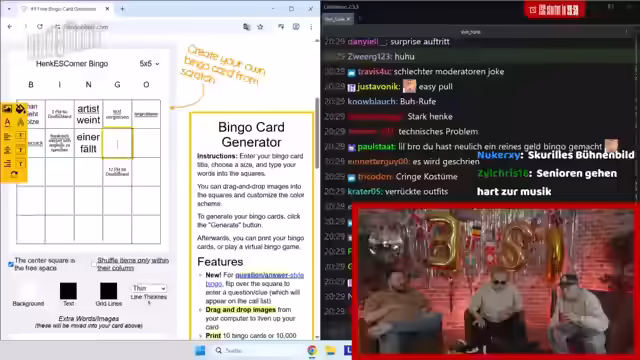
Task: Edit the HenkESCorner Bingo title field
Action: point(72,64)
